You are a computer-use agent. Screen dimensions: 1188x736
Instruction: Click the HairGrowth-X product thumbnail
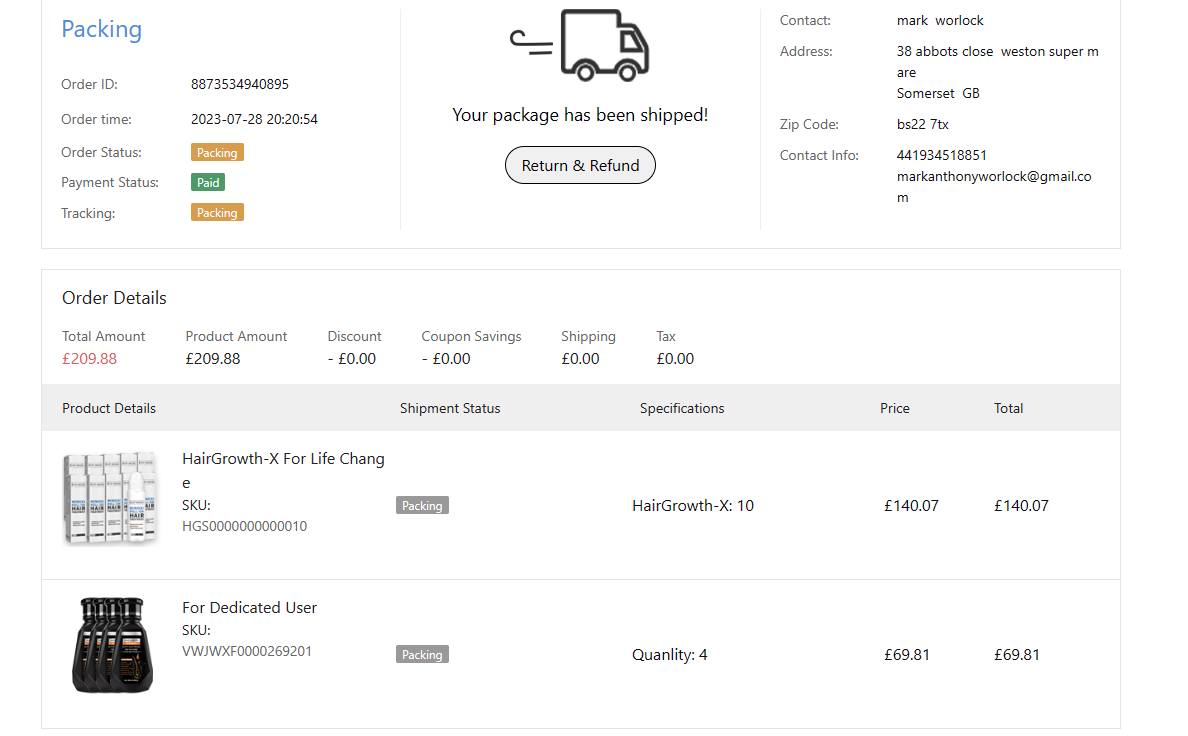pos(111,497)
